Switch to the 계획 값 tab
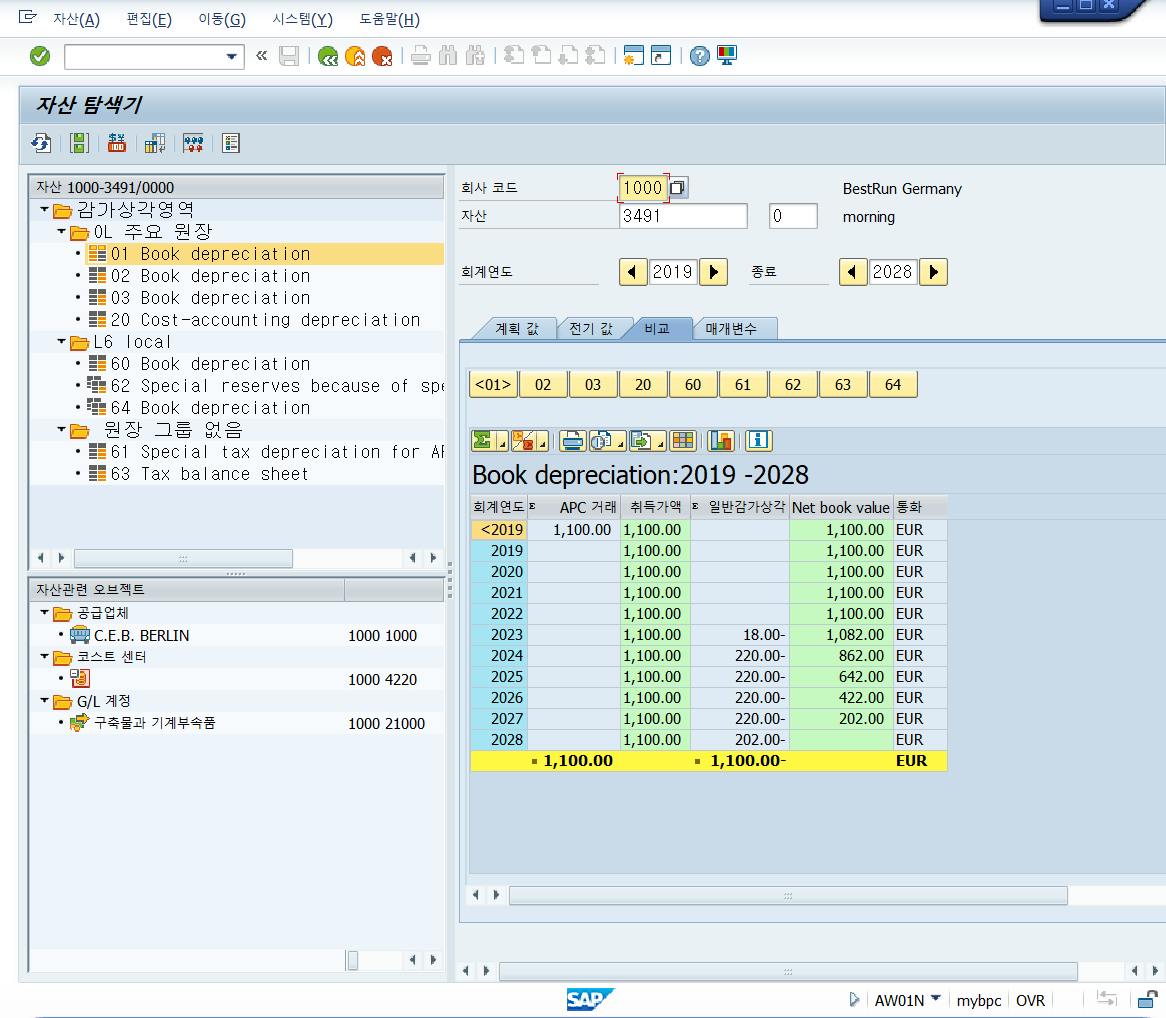 pos(517,329)
